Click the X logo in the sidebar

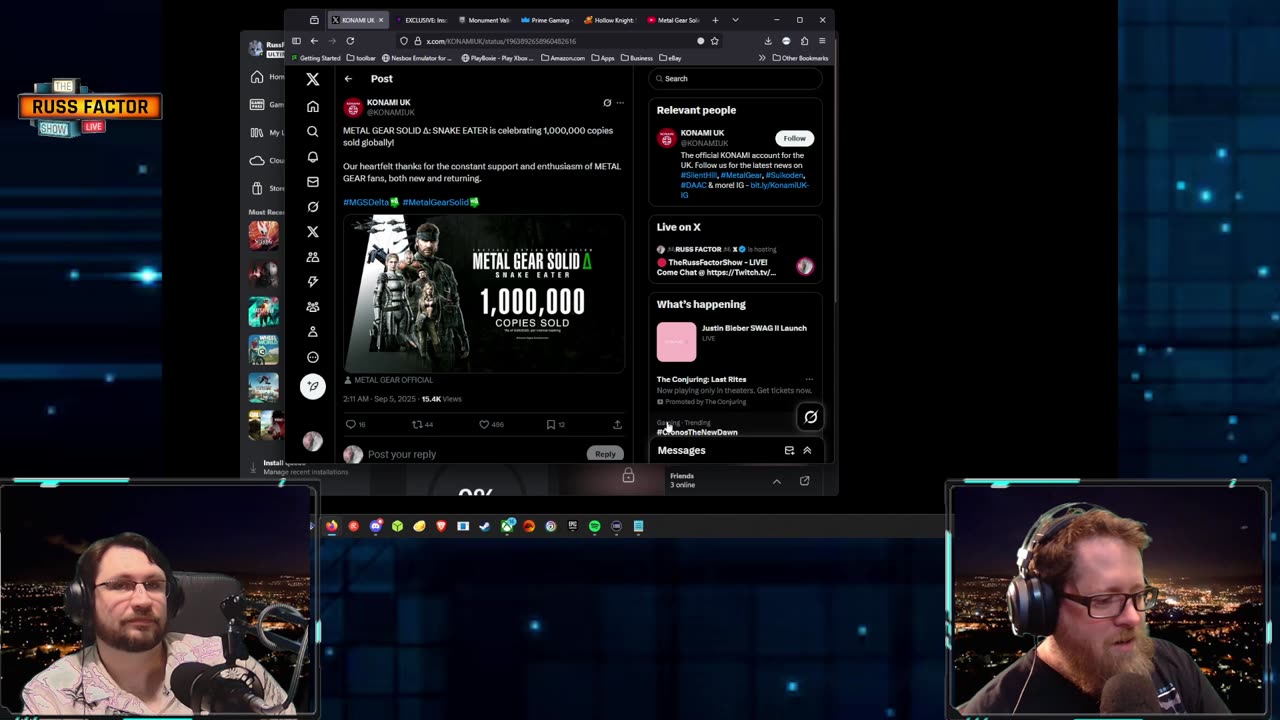click(x=313, y=79)
